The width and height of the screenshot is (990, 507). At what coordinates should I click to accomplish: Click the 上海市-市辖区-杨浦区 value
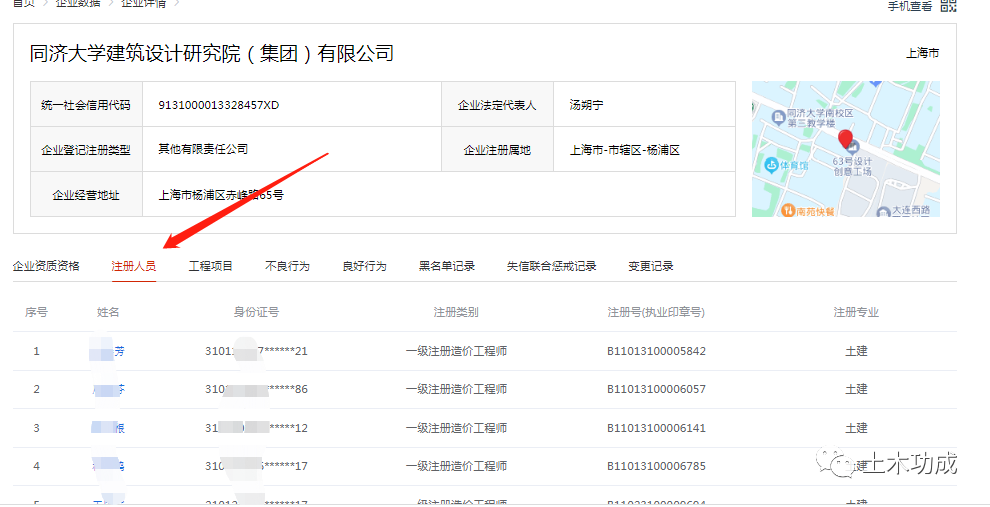[624, 150]
